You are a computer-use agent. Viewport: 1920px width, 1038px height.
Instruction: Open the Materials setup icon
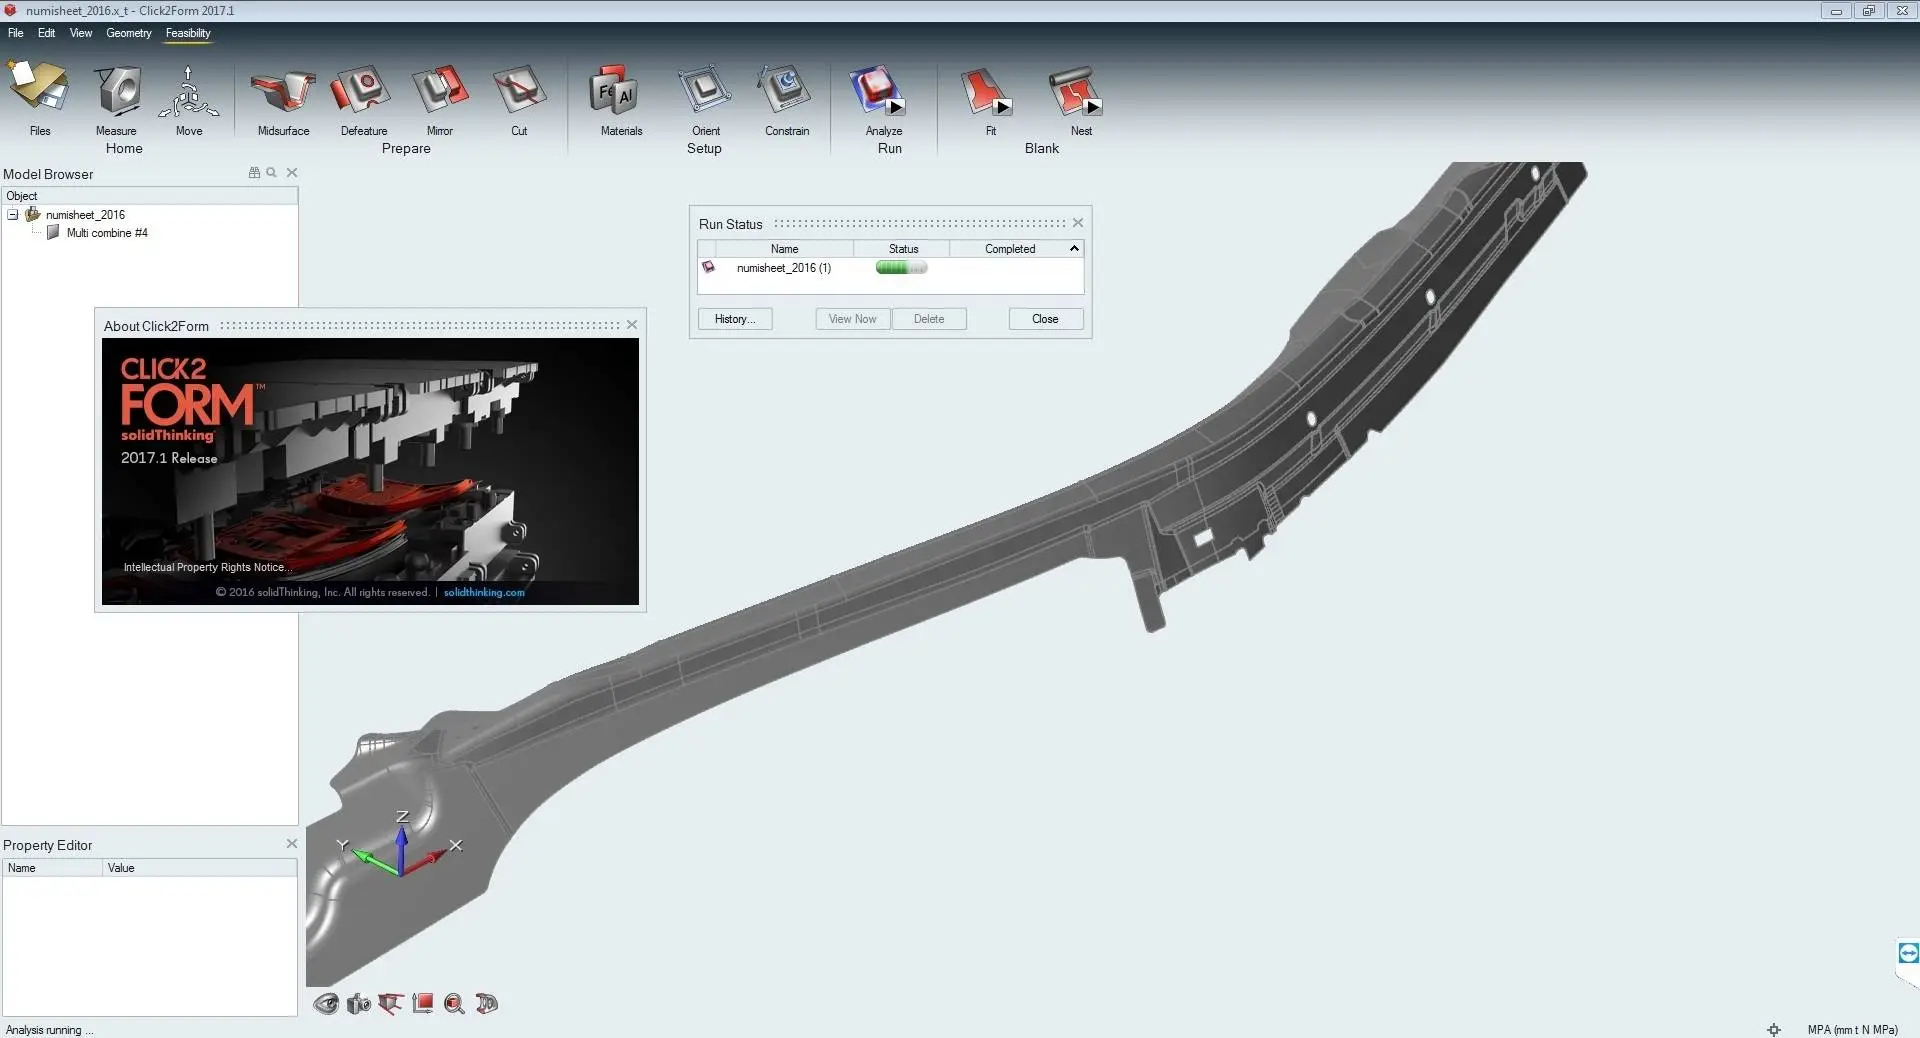[614, 91]
